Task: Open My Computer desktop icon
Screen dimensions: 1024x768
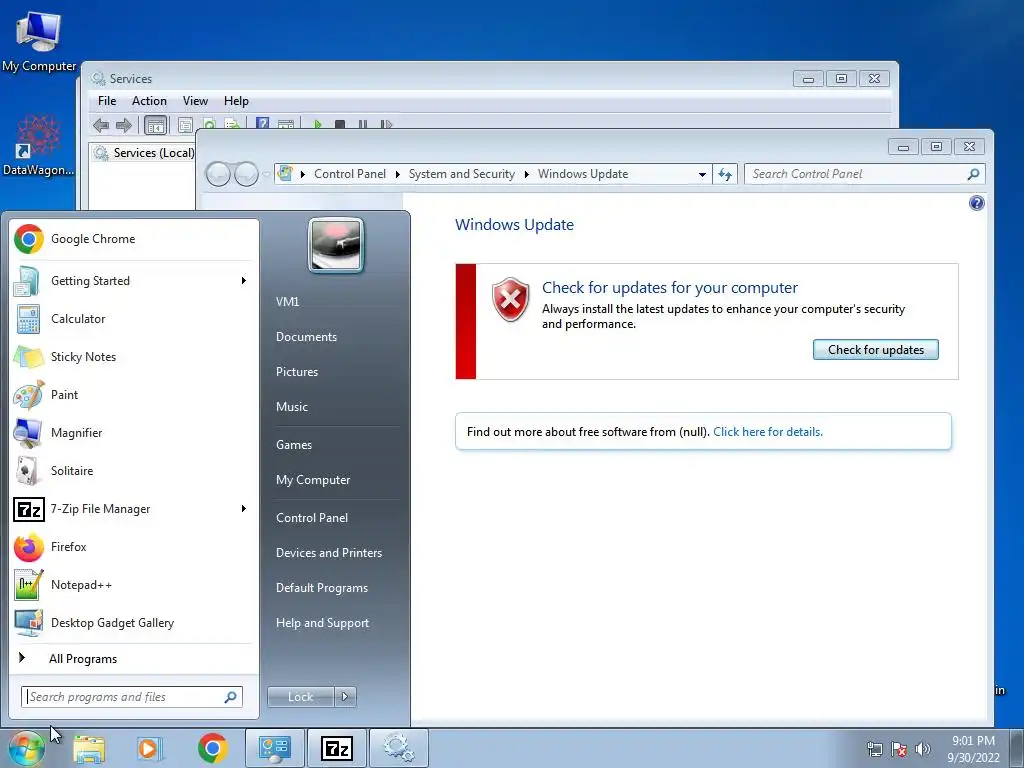Action: (x=39, y=40)
